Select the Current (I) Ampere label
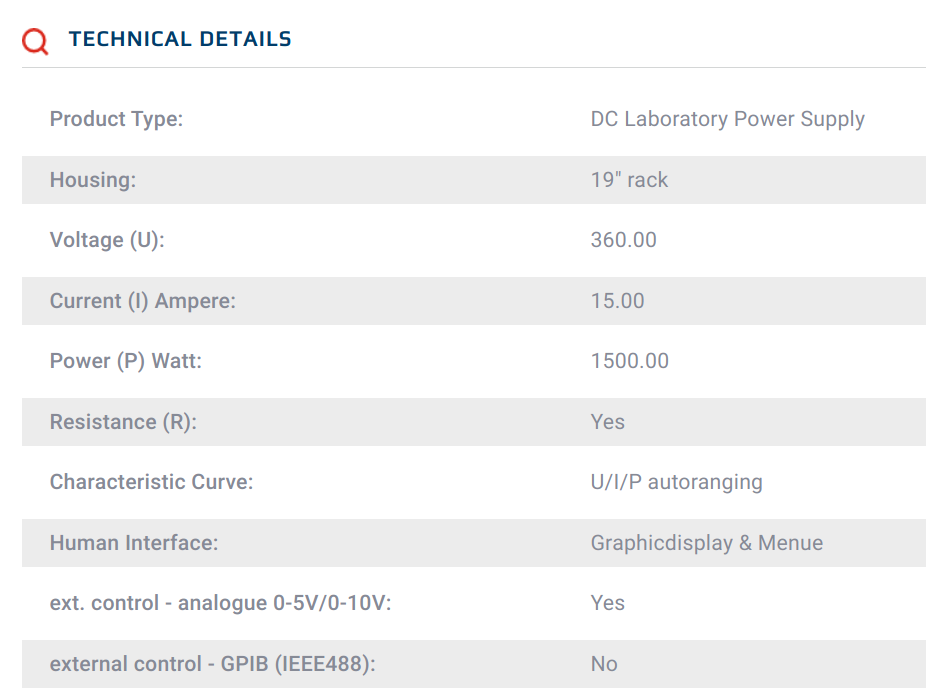Image resolution: width=926 pixels, height=695 pixels. [142, 301]
